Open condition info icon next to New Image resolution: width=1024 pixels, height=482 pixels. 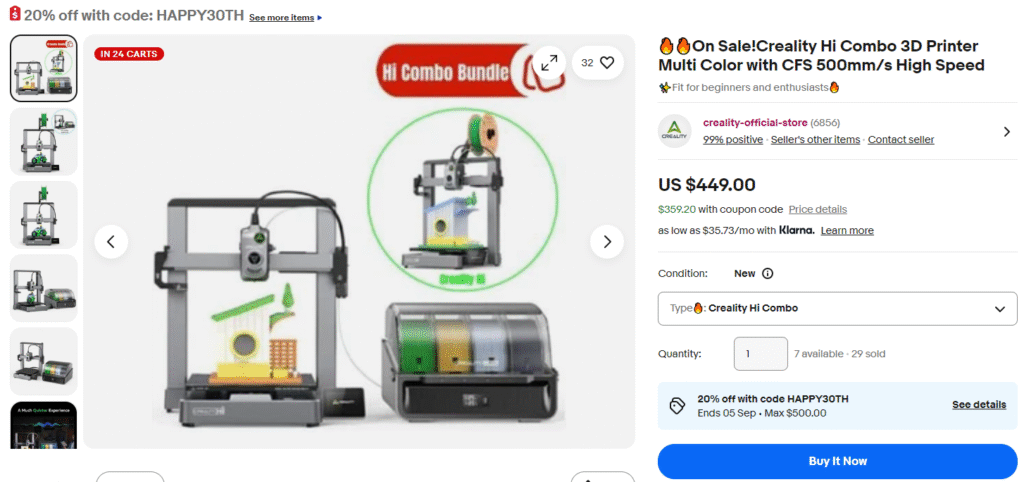pos(768,274)
